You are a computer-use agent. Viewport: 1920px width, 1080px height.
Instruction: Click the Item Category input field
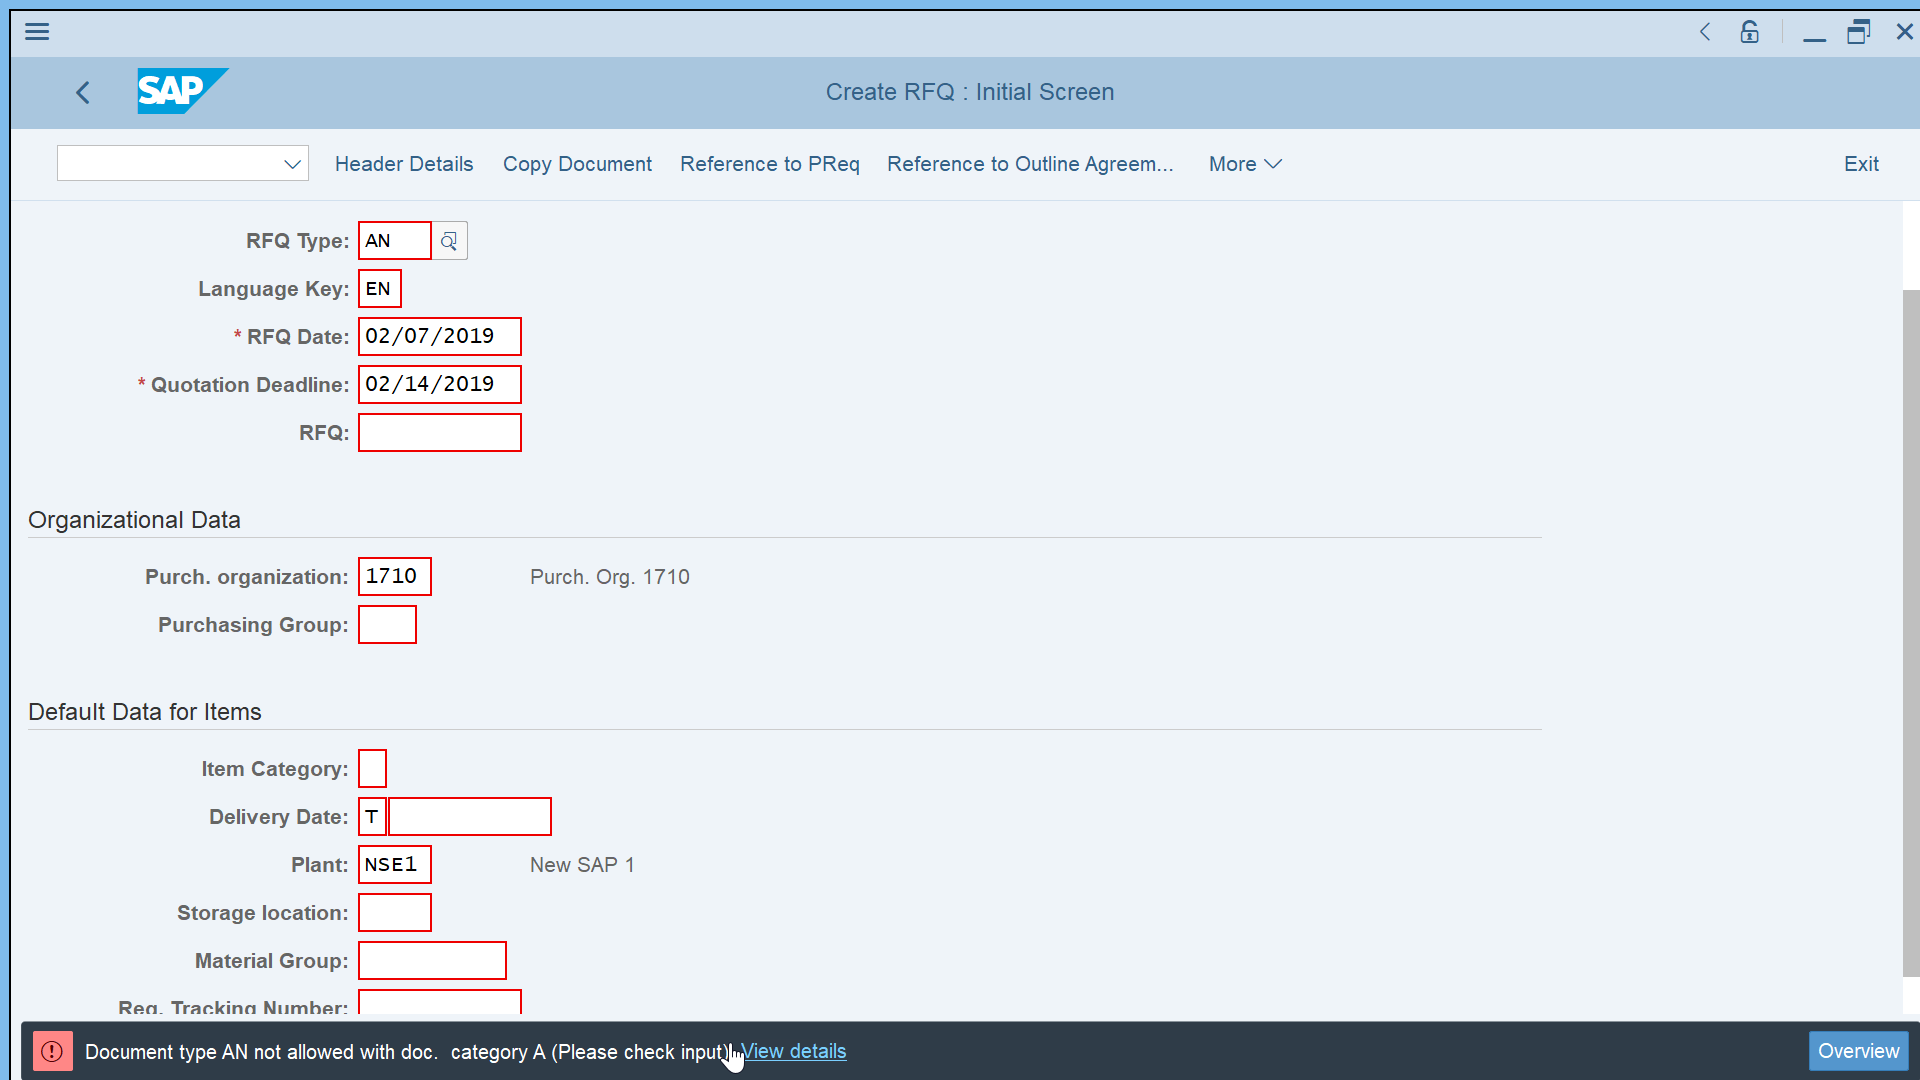(371, 767)
